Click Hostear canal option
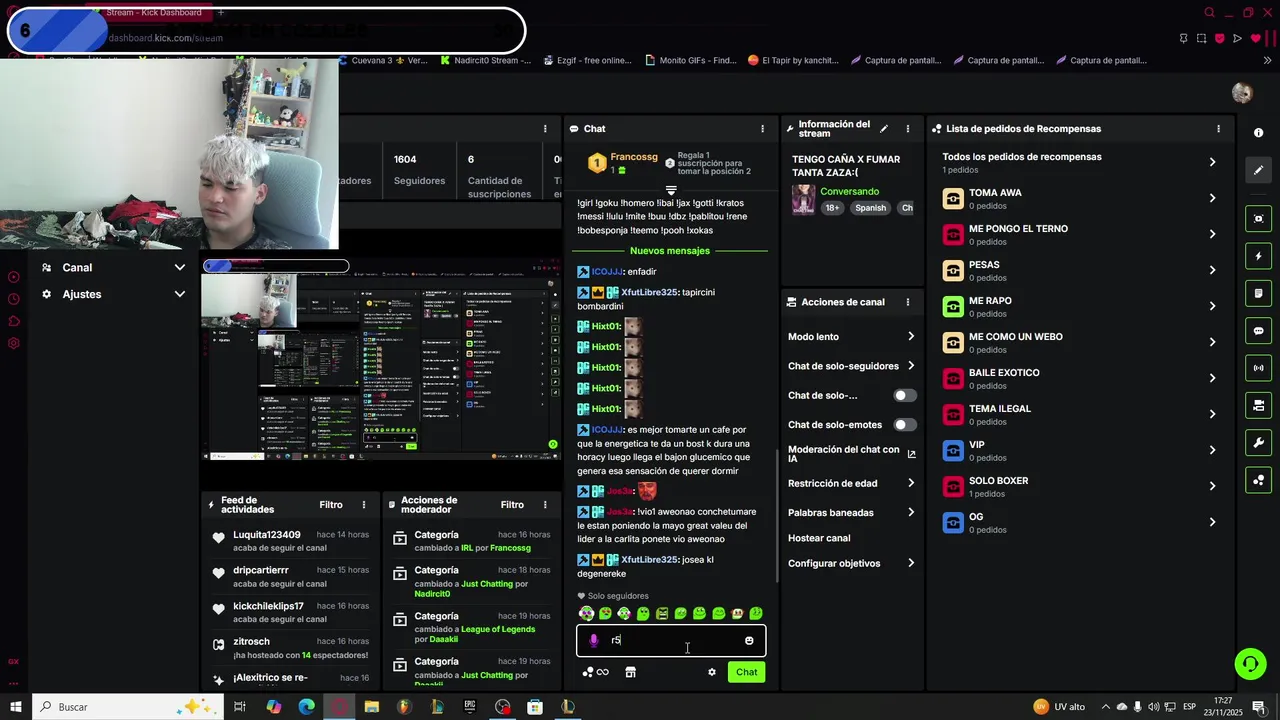The image size is (1280, 720). click(x=819, y=538)
